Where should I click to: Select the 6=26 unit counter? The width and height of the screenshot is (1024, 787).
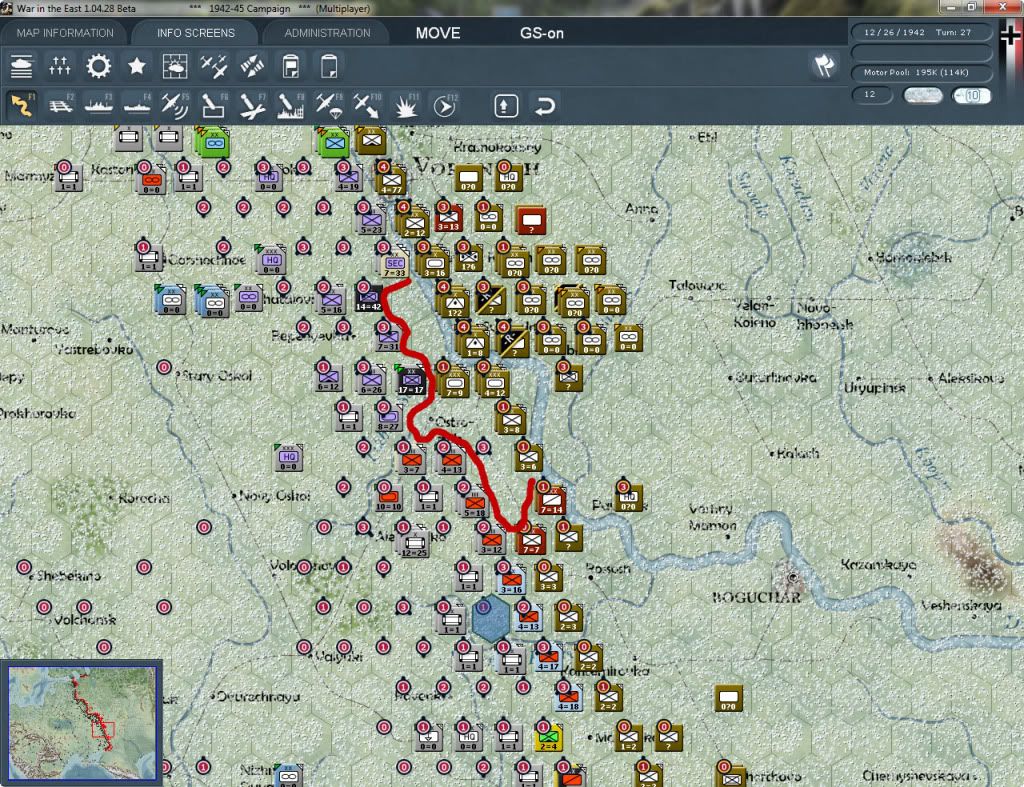point(372,380)
